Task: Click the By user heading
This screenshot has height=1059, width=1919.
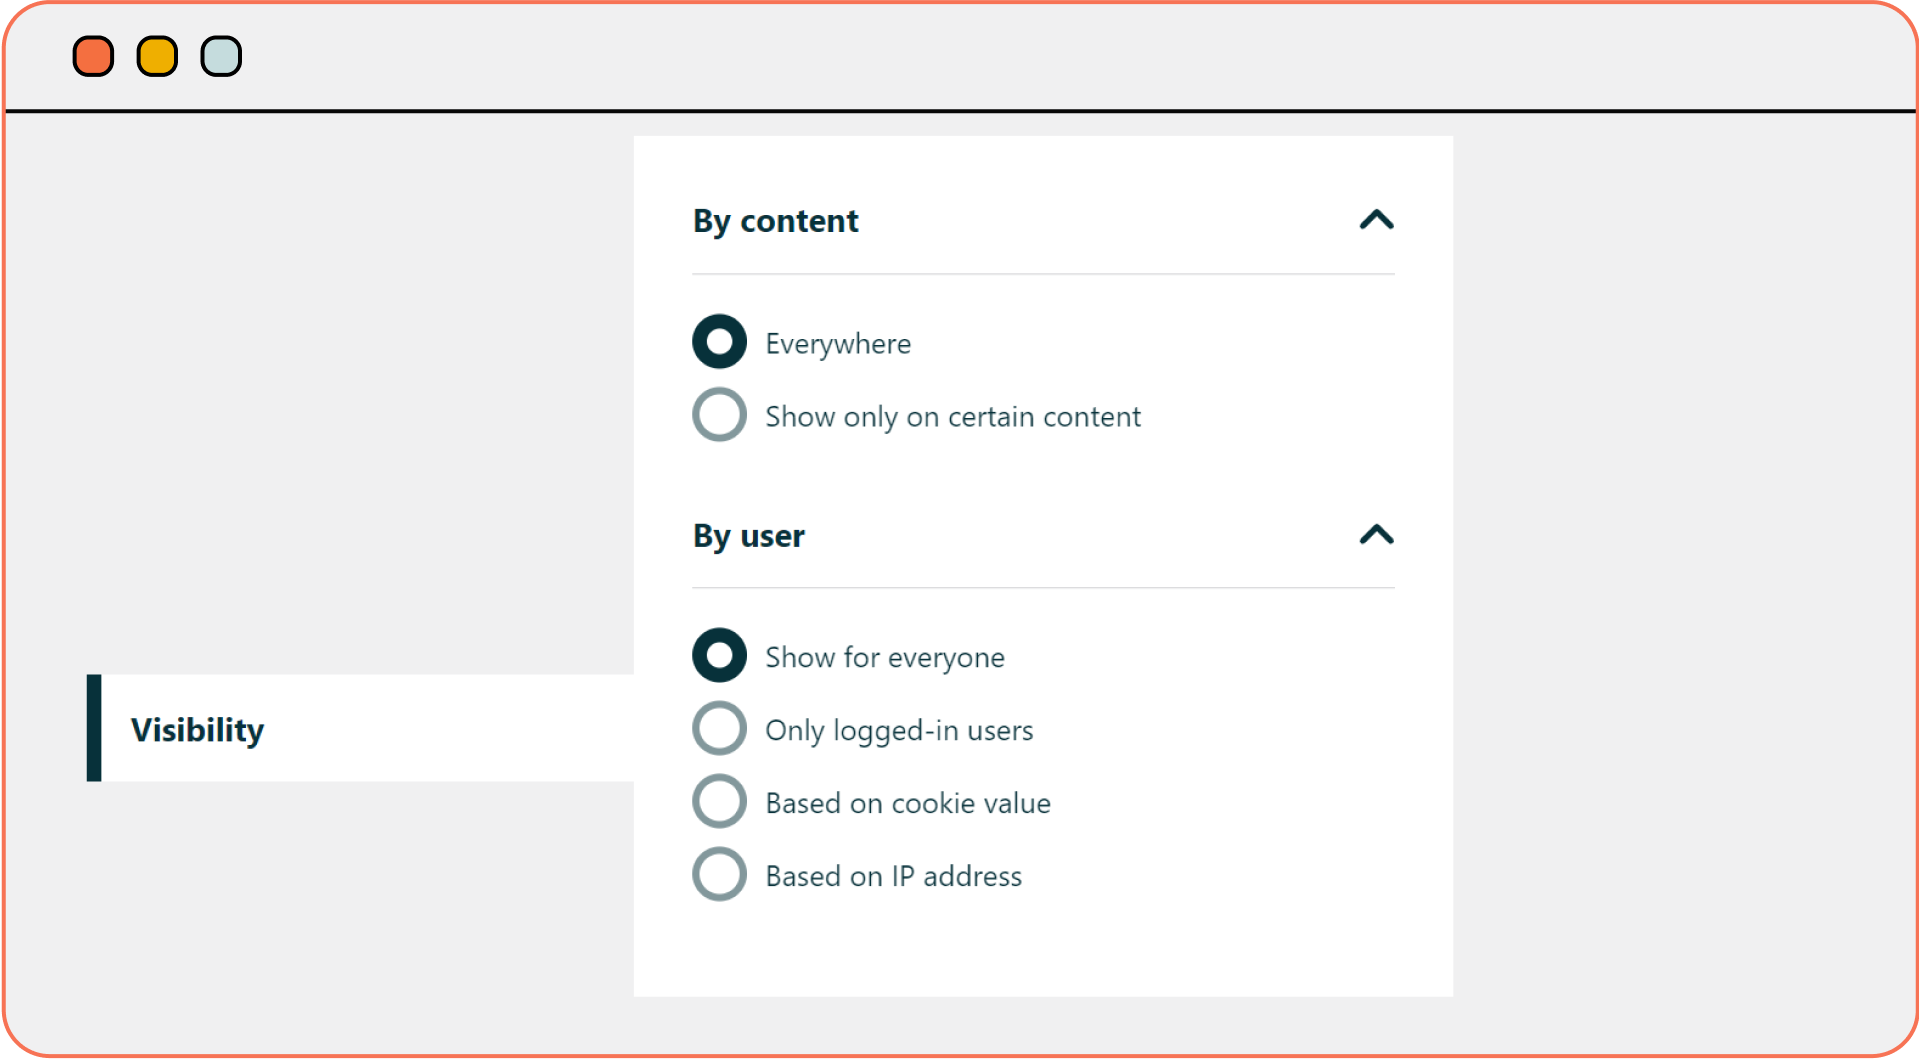Action: (x=748, y=536)
